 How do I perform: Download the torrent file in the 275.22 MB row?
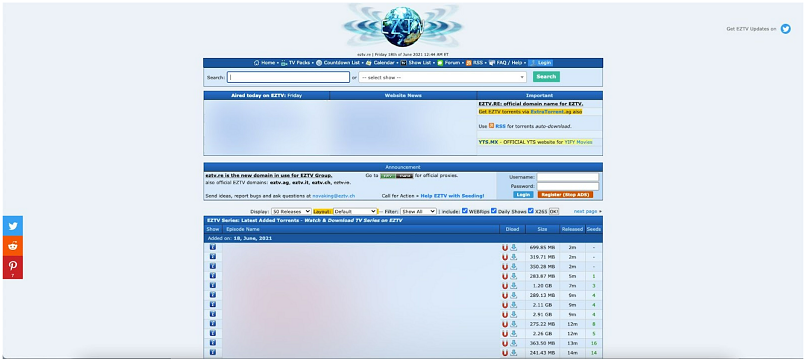tap(513, 324)
